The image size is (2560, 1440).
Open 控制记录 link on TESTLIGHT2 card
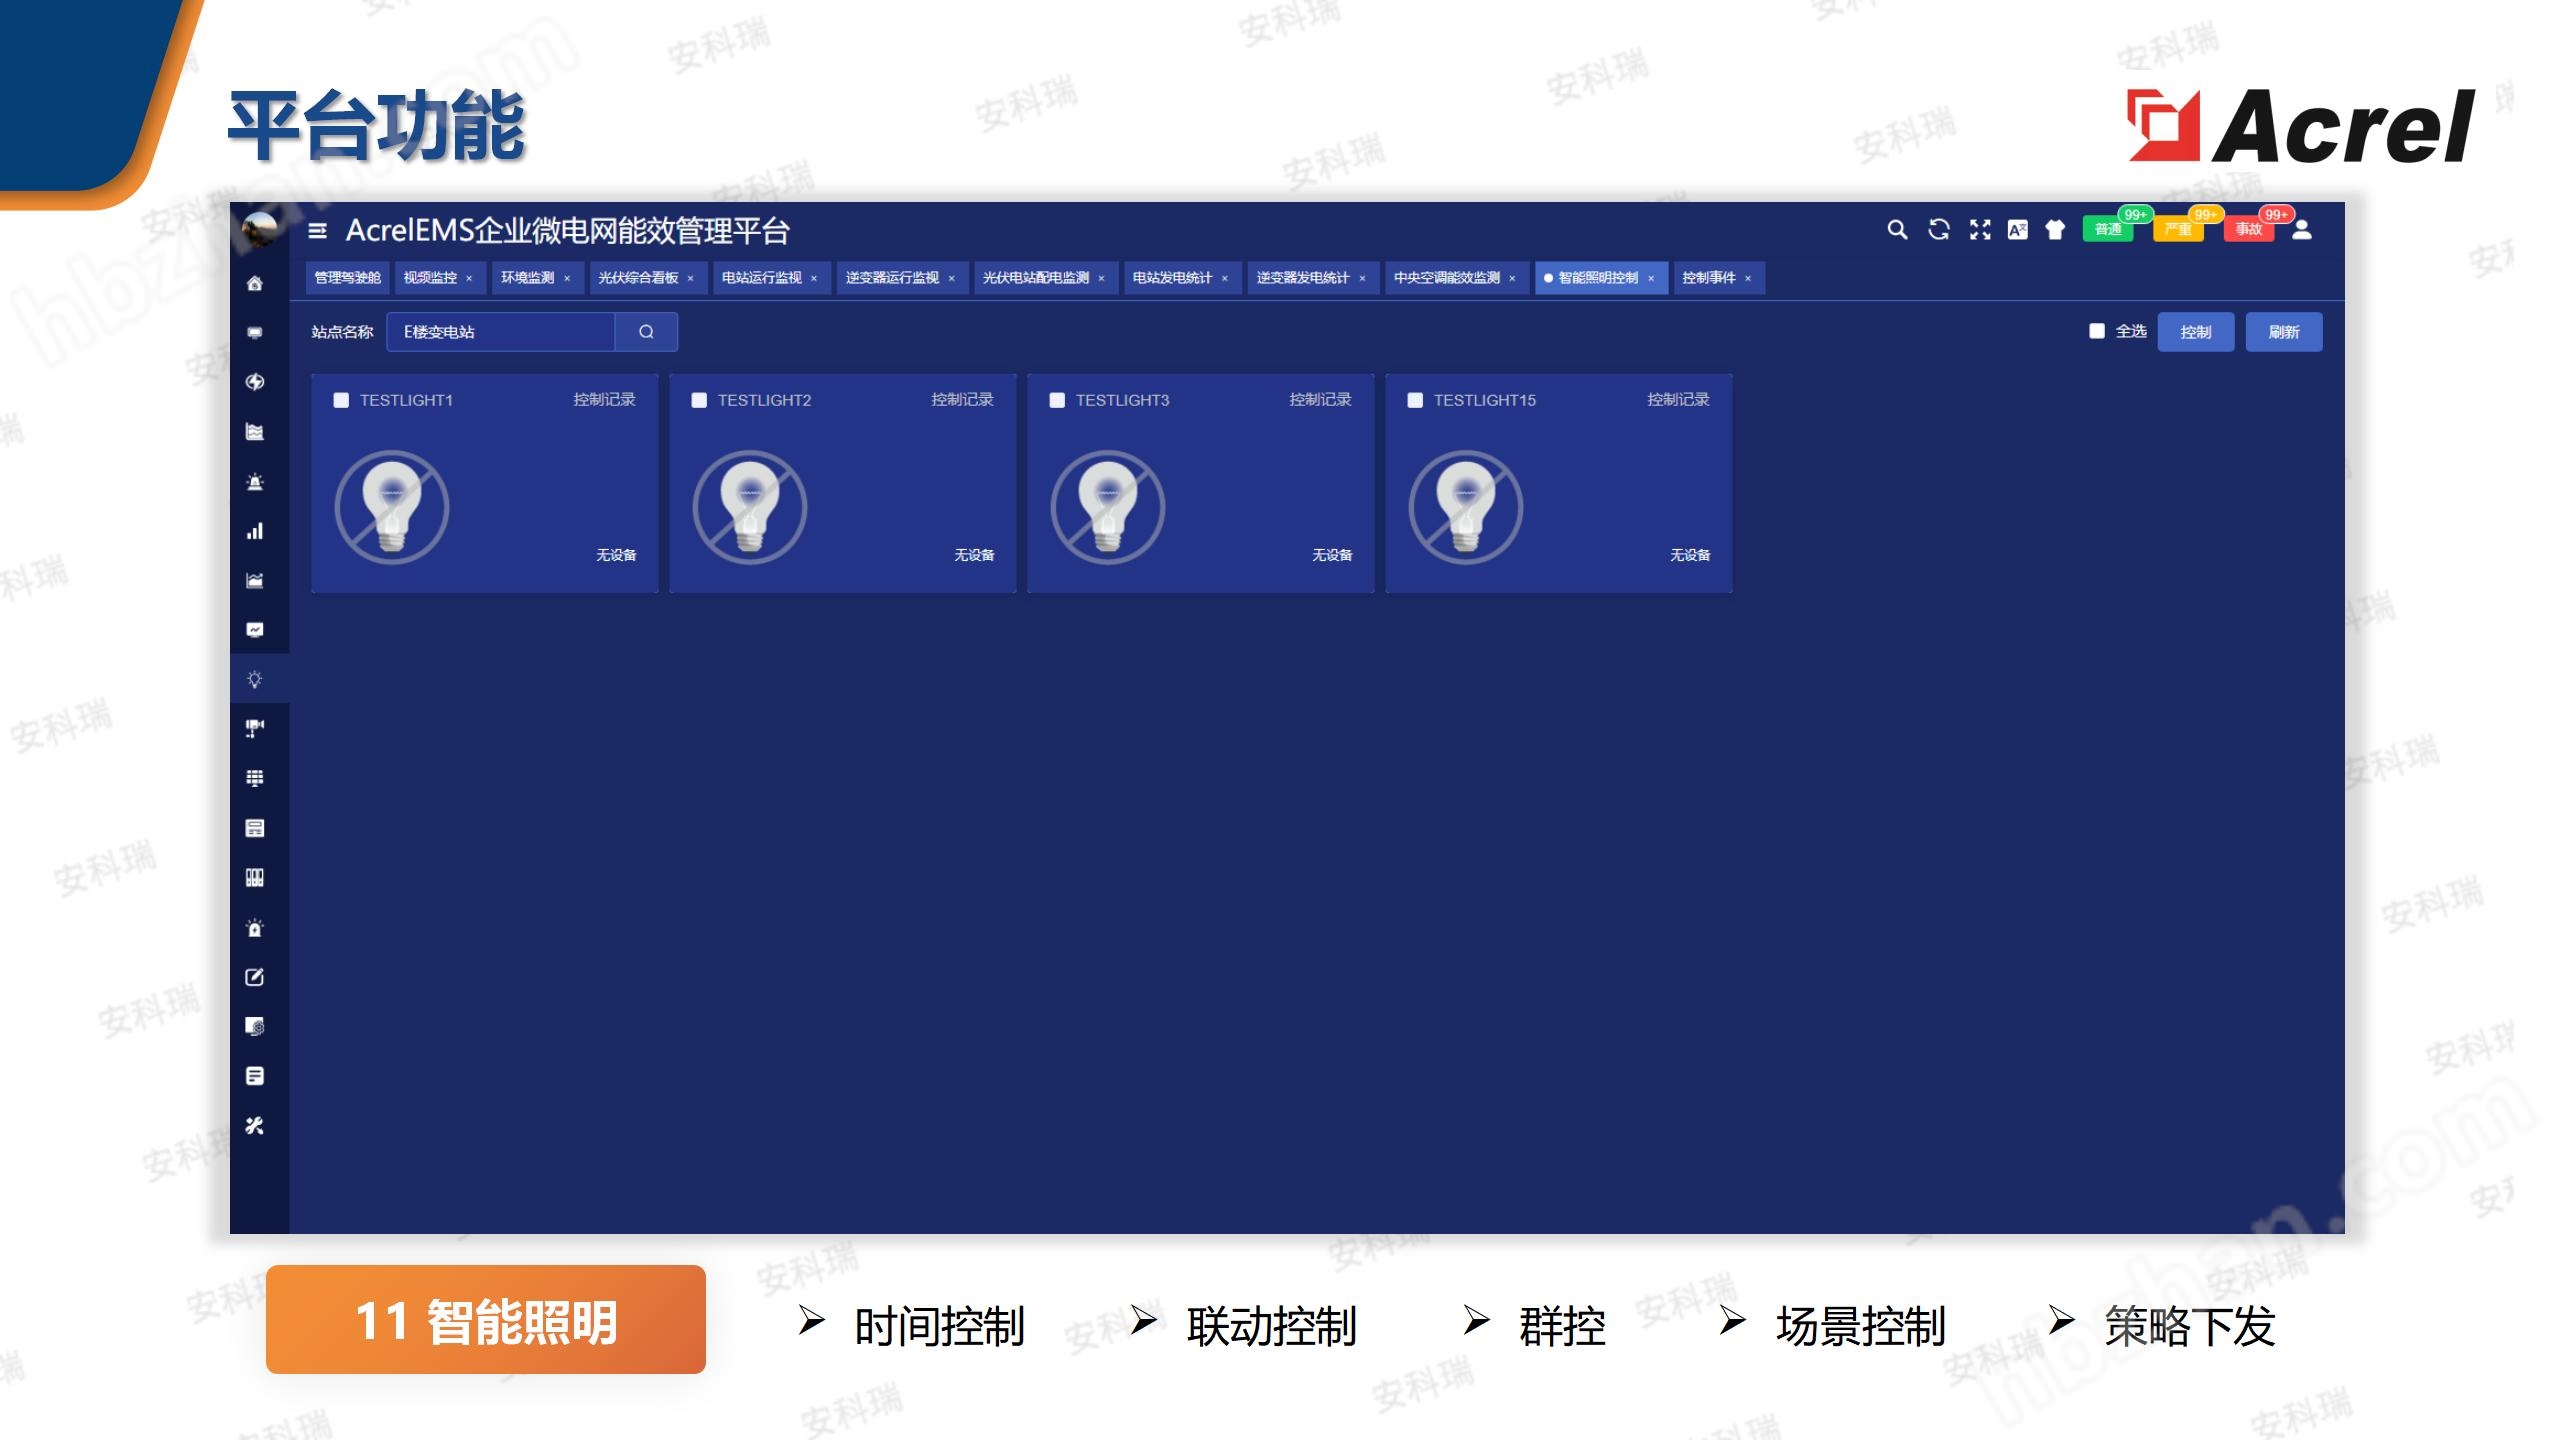coord(962,400)
